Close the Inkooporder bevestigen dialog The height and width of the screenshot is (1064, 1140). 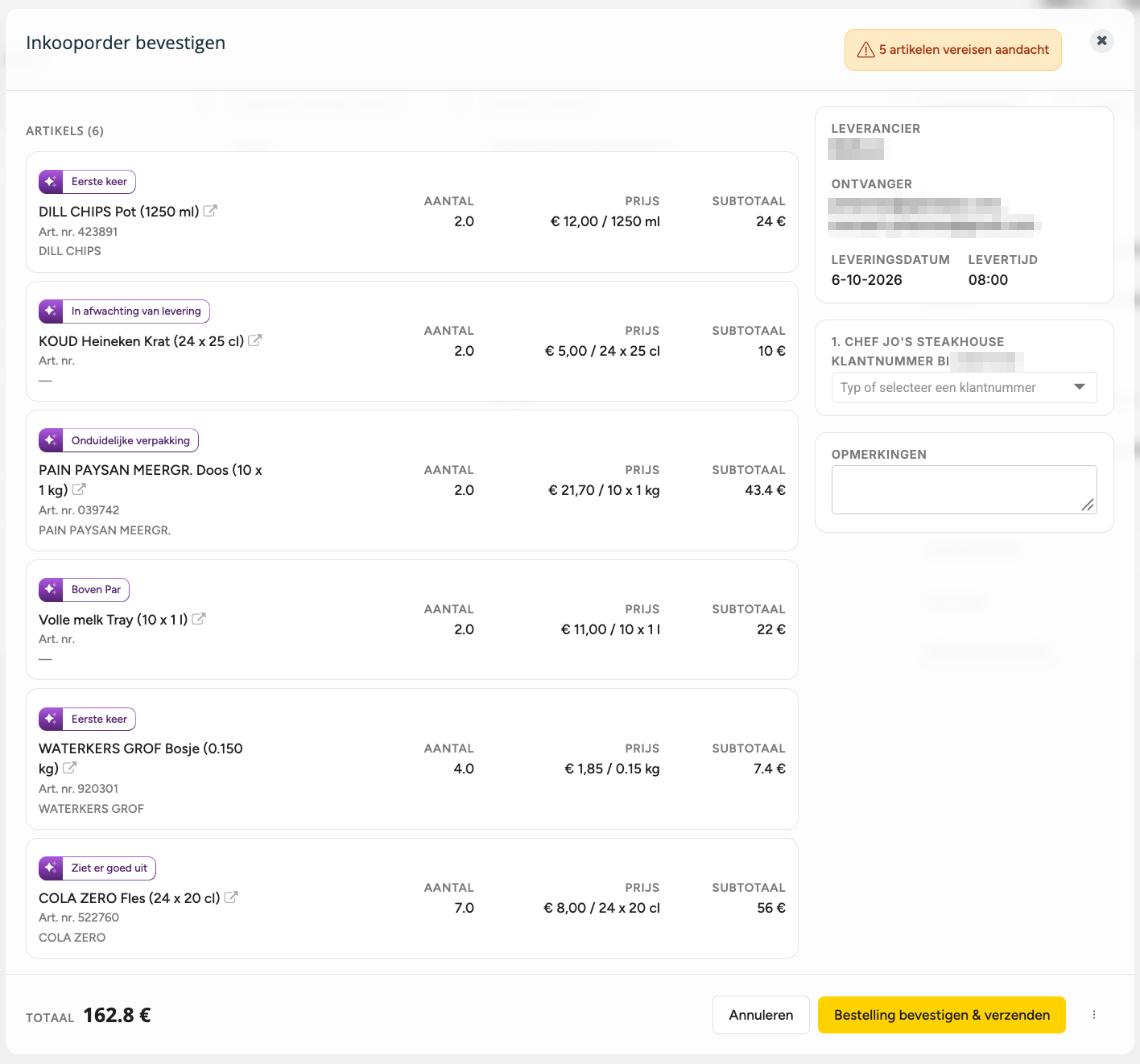click(x=1102, y=41)
